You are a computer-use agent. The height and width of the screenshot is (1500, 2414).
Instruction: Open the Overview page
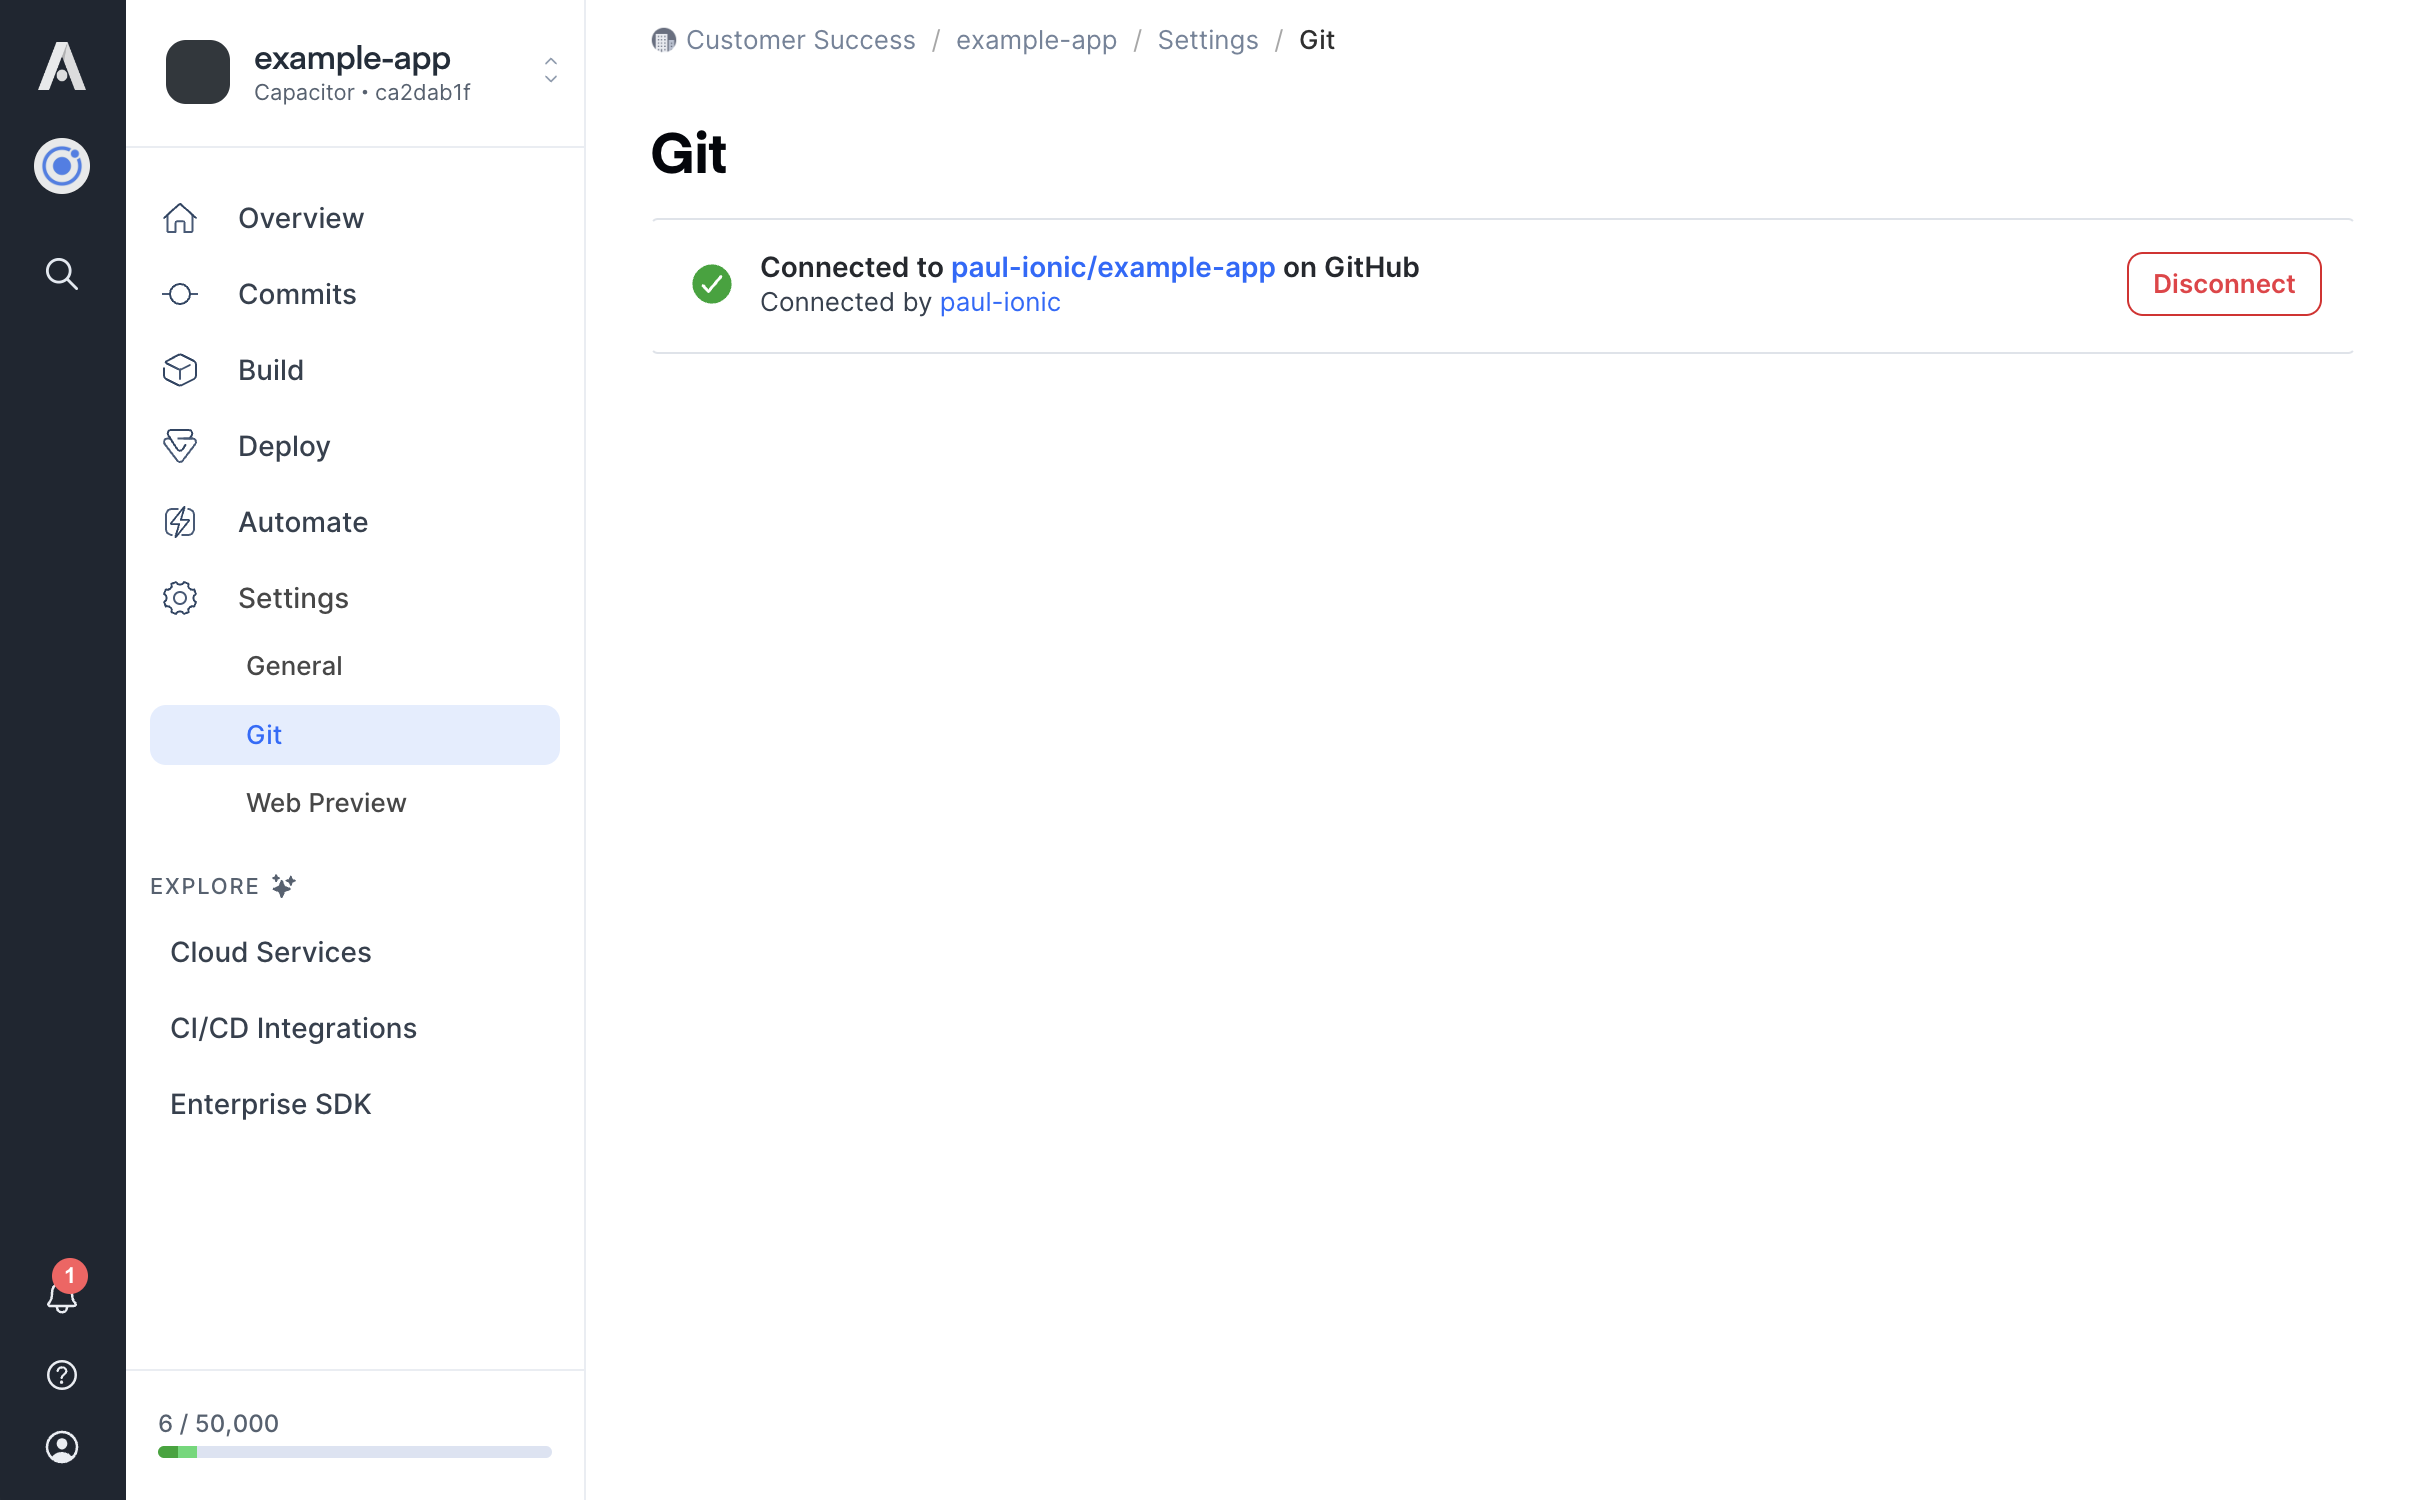300,218
